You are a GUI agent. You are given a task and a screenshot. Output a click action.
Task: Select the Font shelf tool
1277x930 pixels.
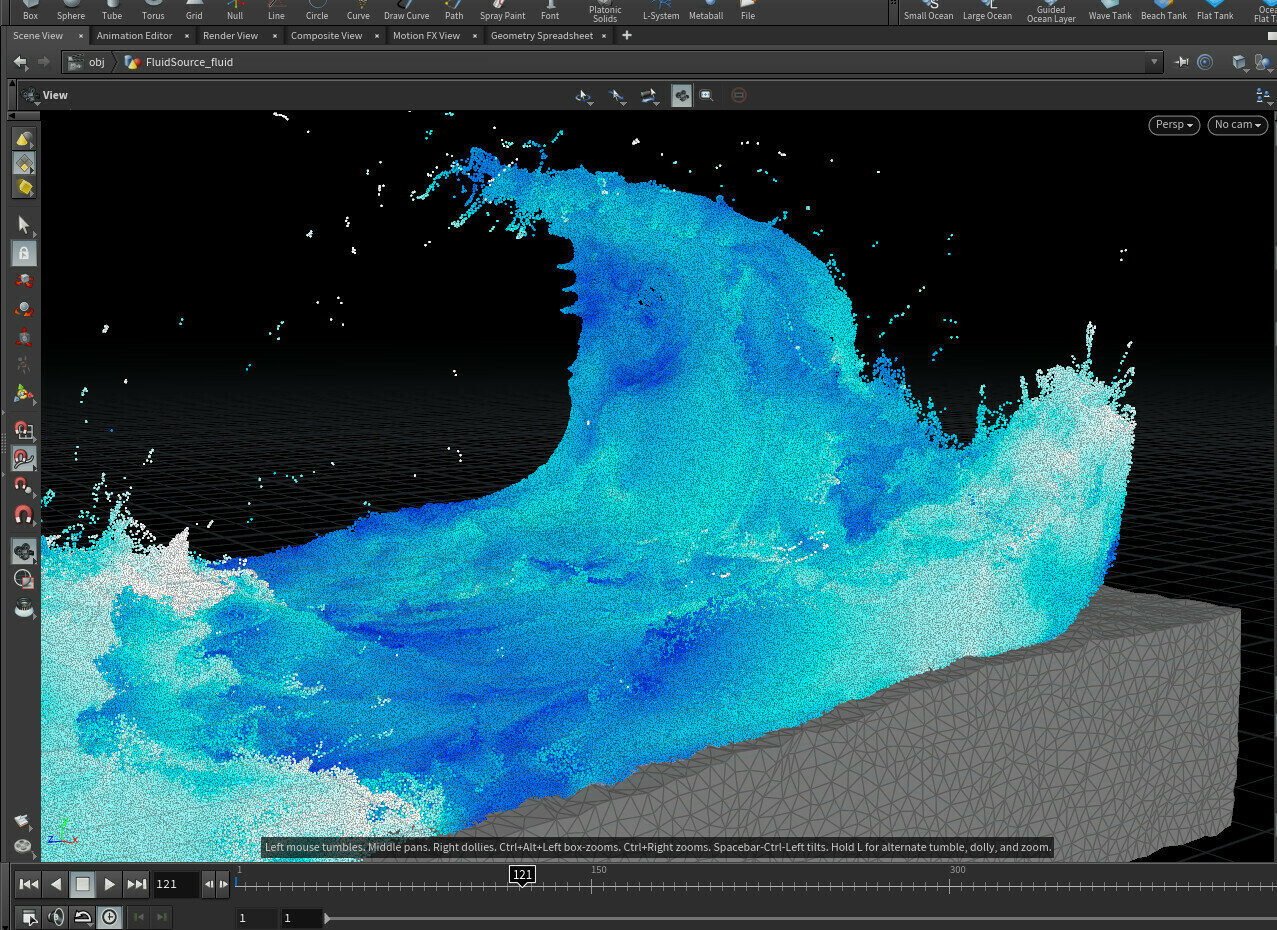(x=550, y=11)
